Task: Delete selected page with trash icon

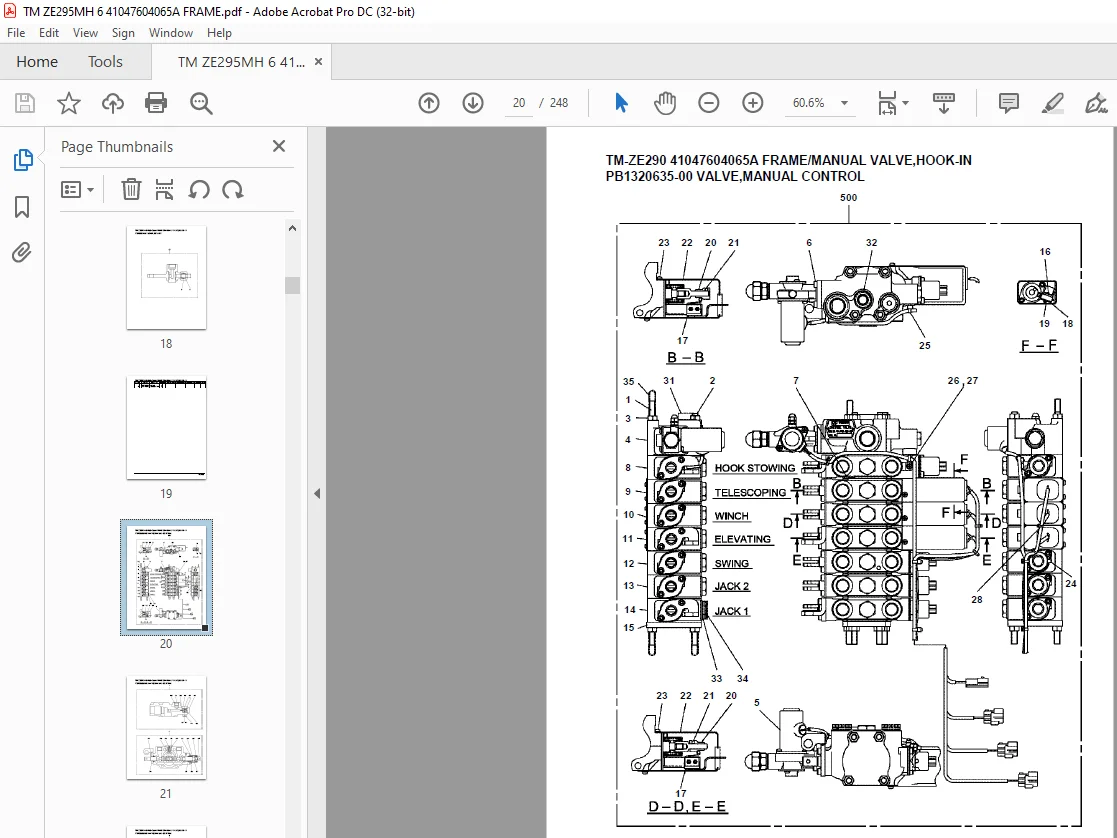Action: pos(131,190)
